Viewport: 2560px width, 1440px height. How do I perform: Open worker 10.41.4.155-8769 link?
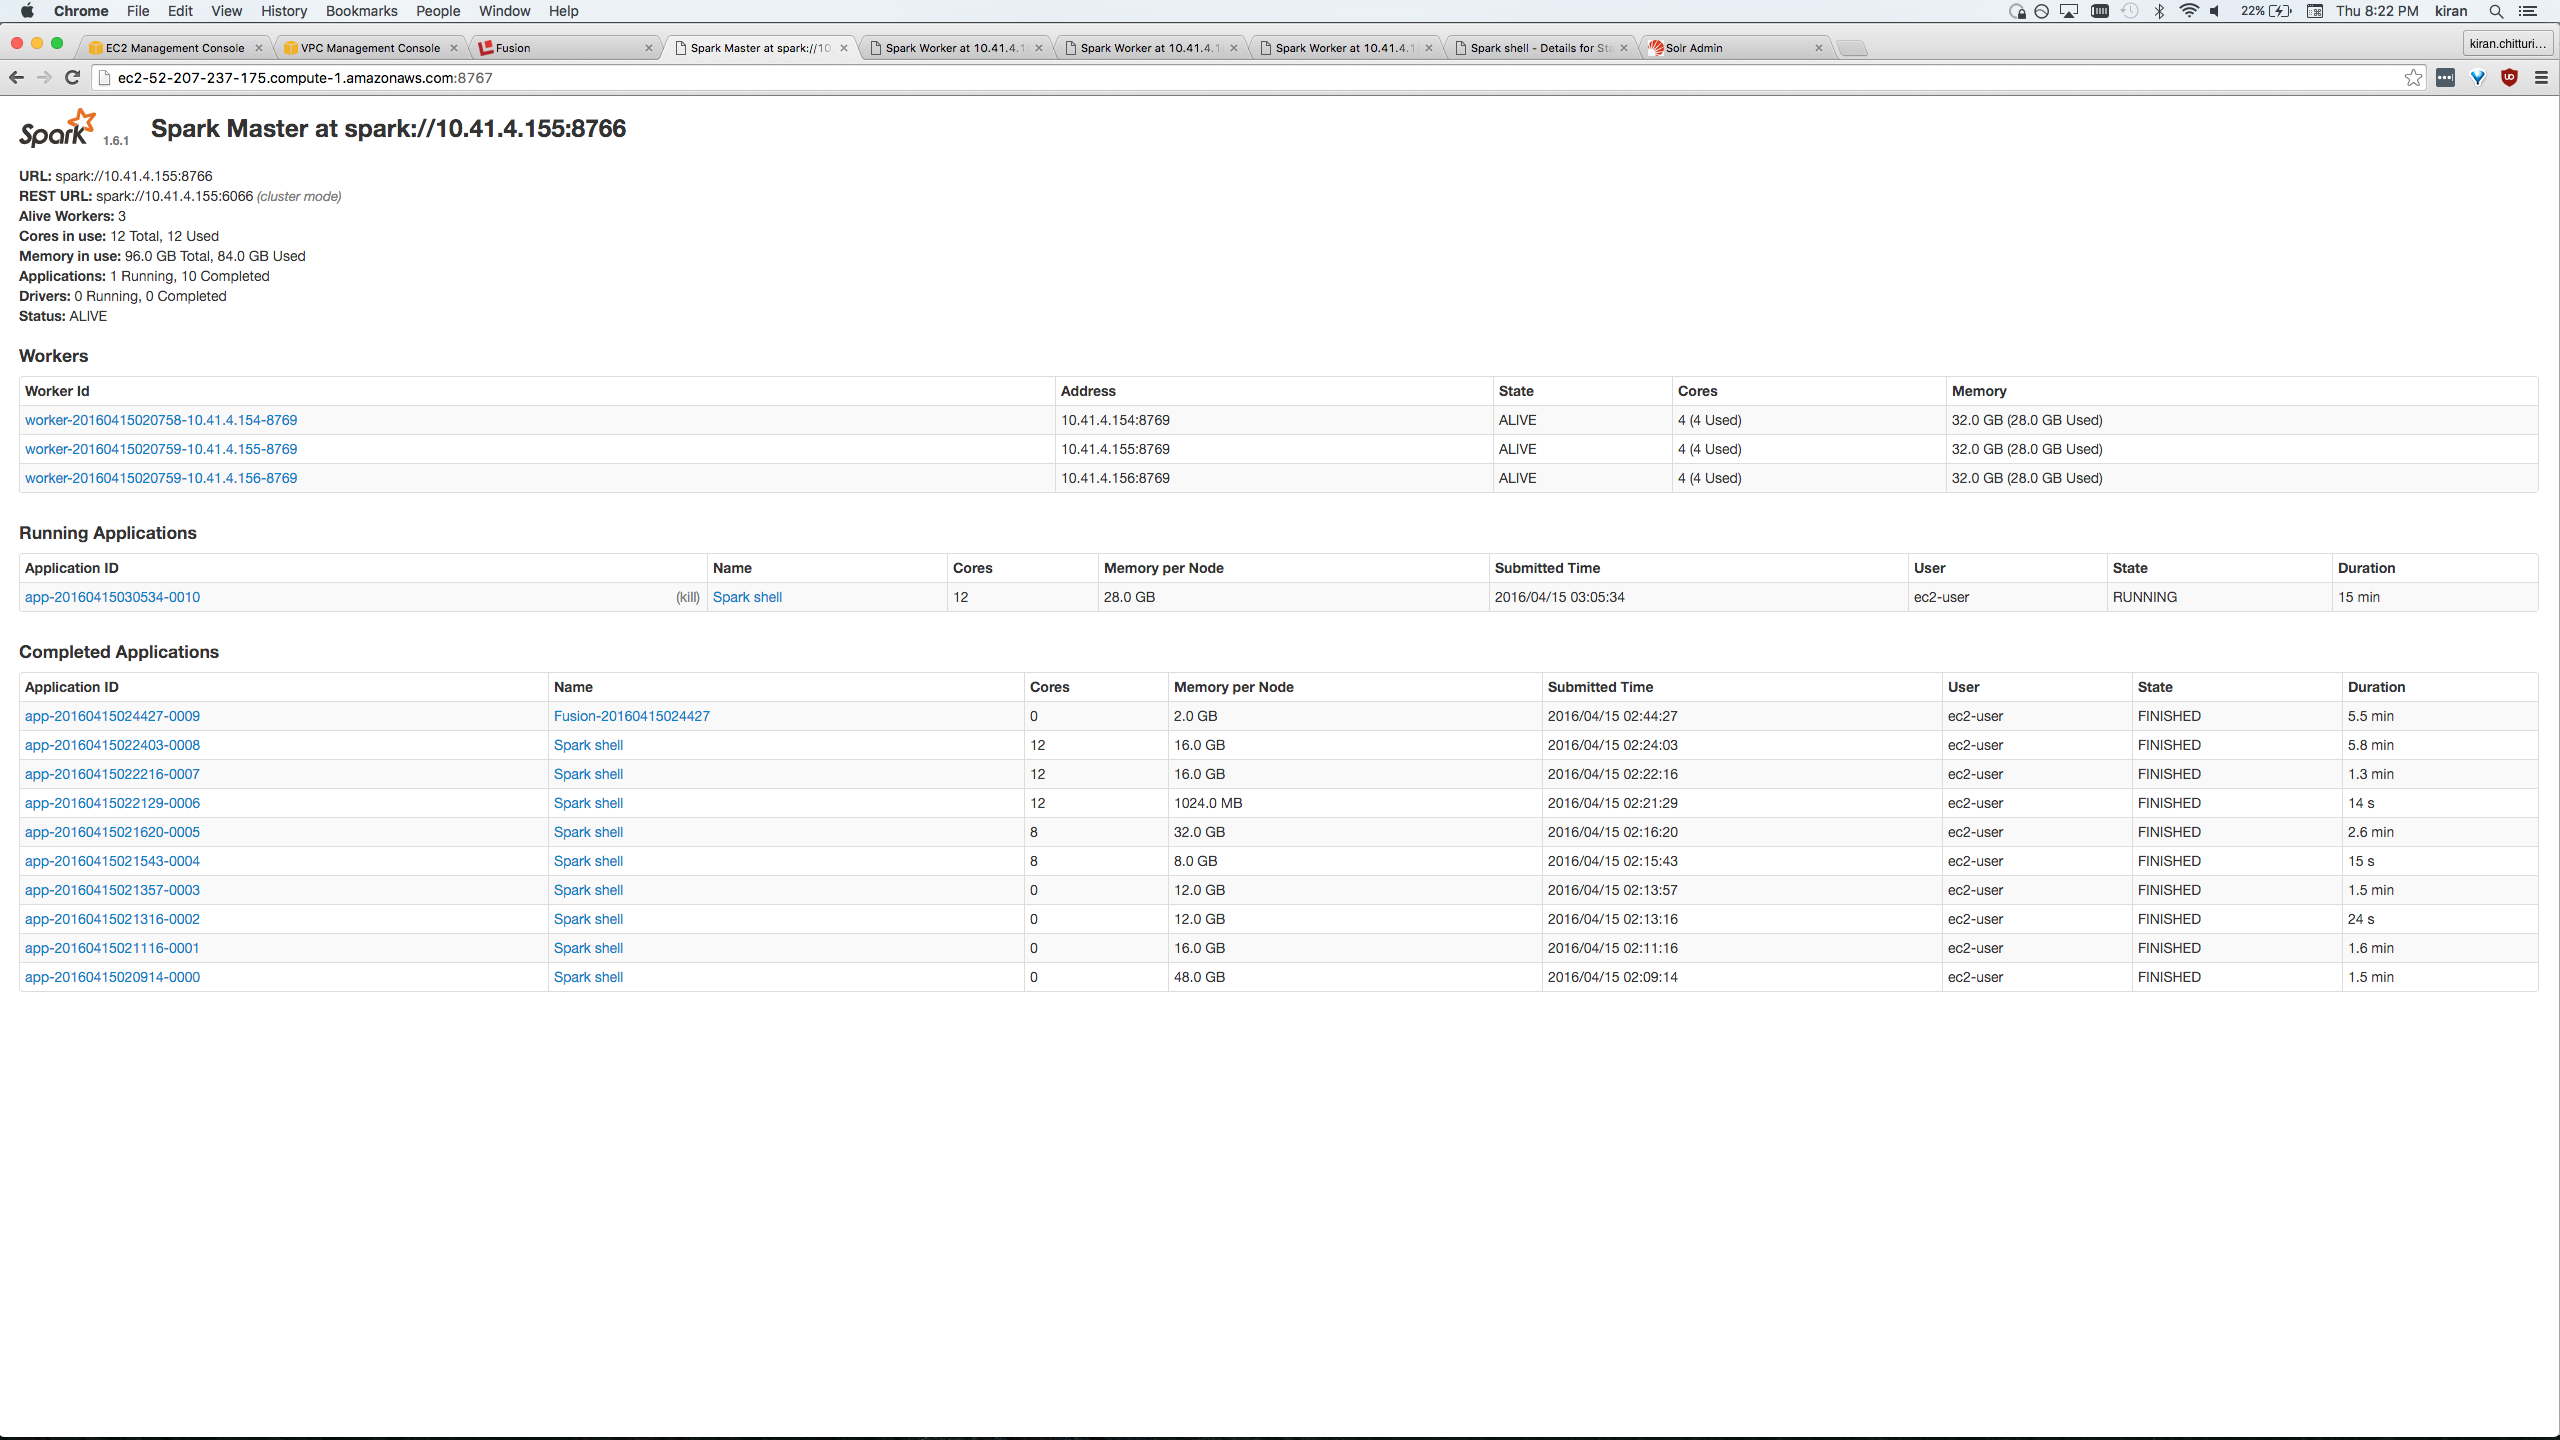click(x=161, y=449)
